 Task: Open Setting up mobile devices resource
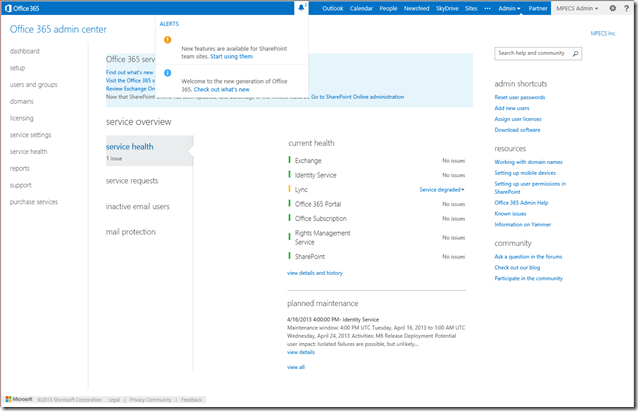525,173
